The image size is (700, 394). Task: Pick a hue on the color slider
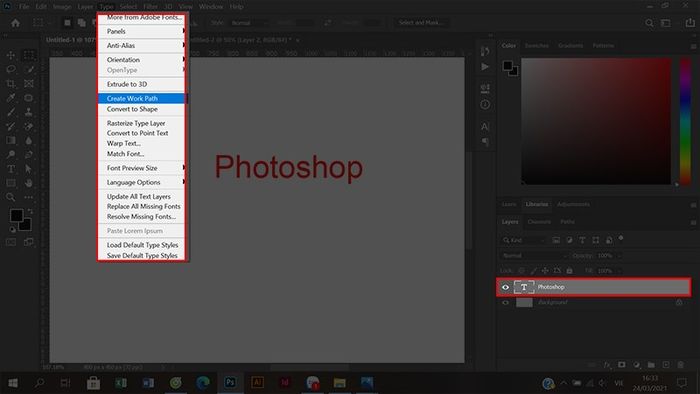click(685, 120)
